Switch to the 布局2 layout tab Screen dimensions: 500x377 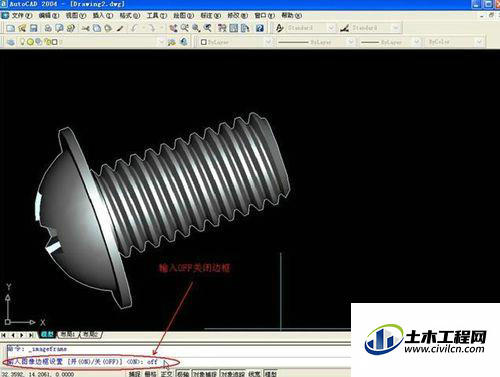pos(91,334)
